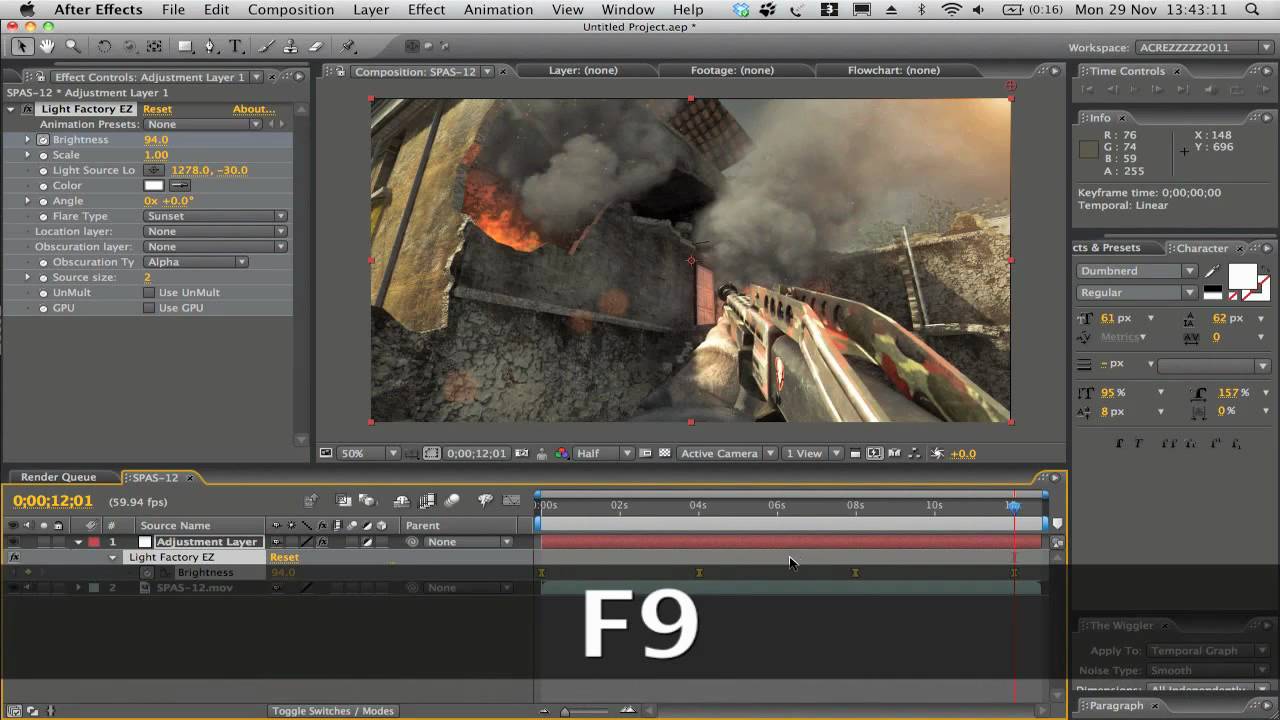Open the timeline Graph Editor icon
Image resolution: width=1280 pixels, height=720 pixels.
511,501
